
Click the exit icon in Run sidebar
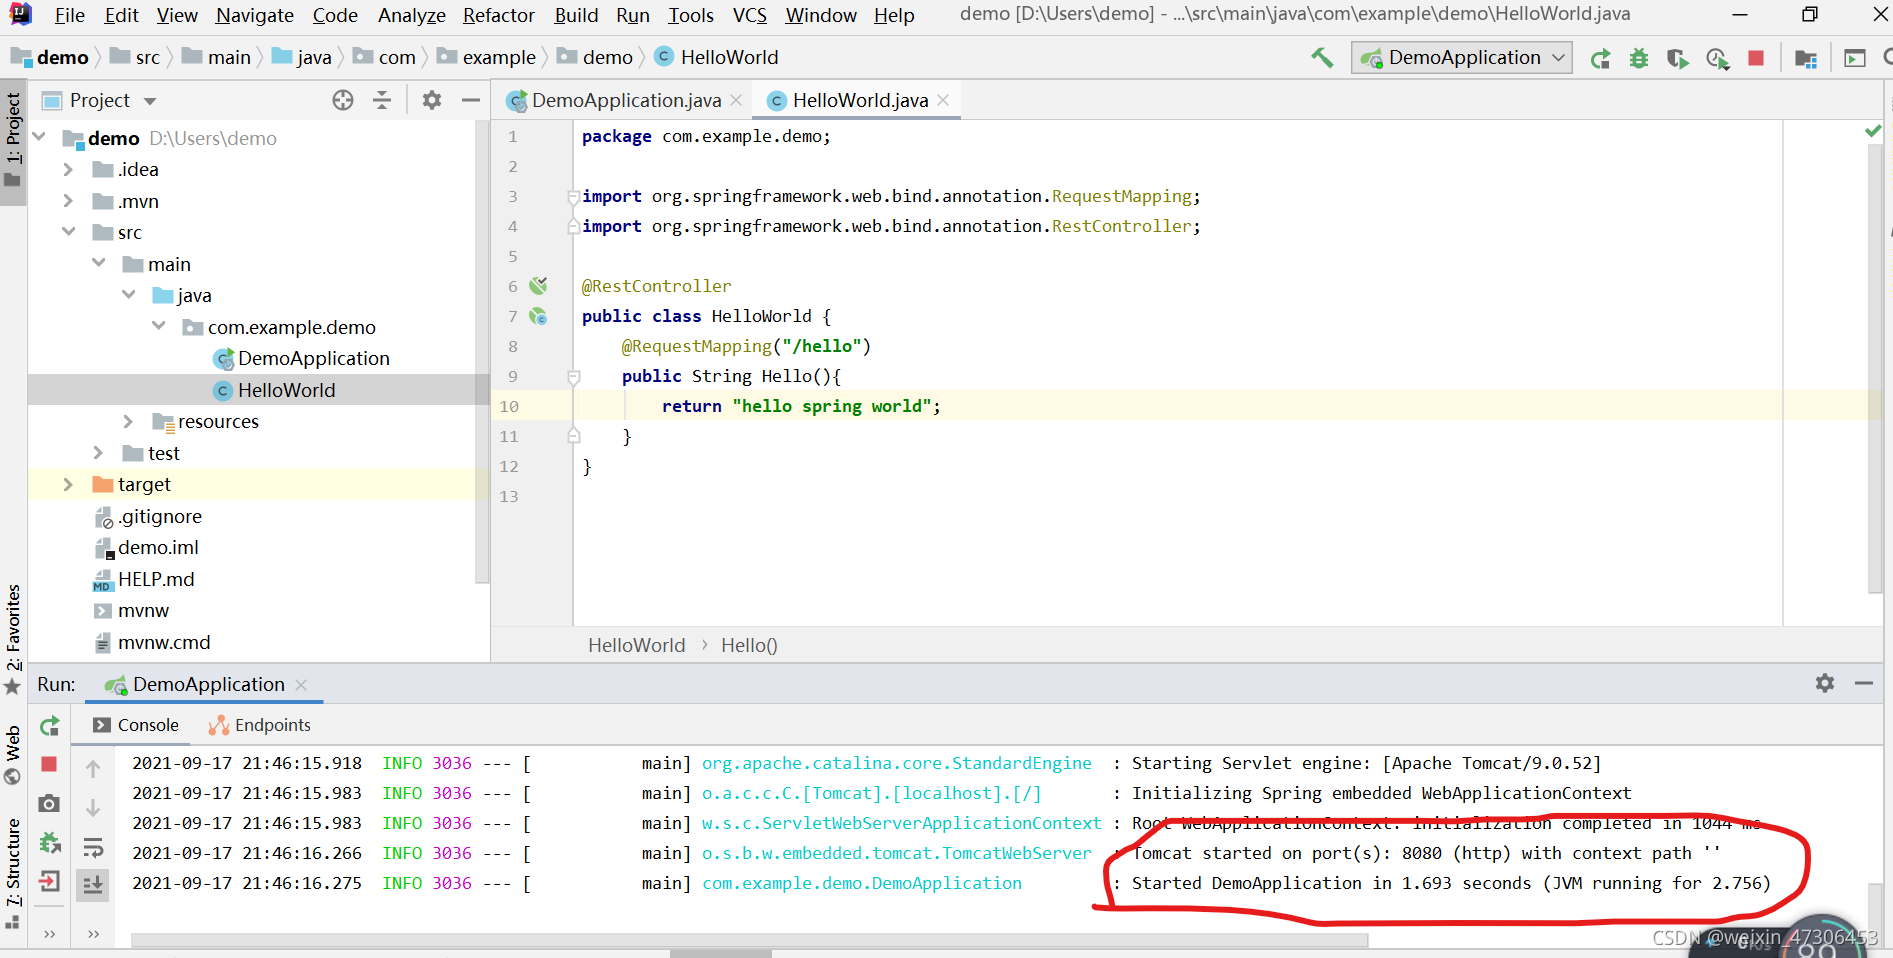(49, 881)
